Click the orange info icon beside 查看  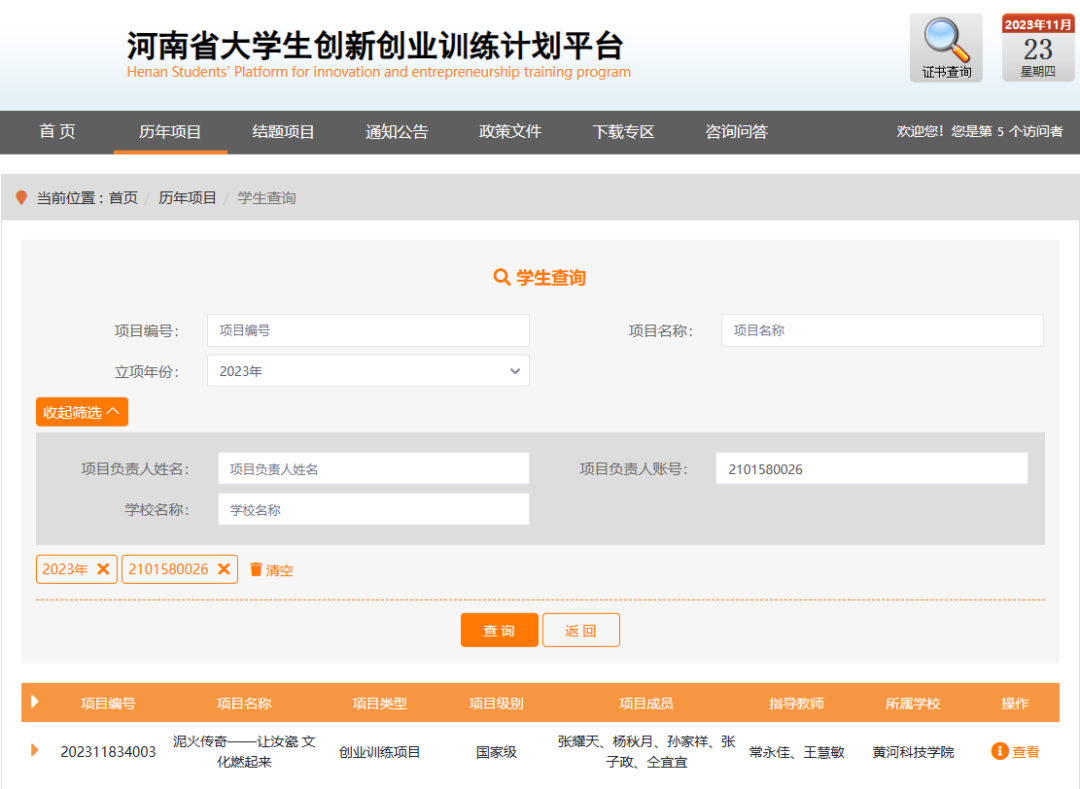[999, 751]
